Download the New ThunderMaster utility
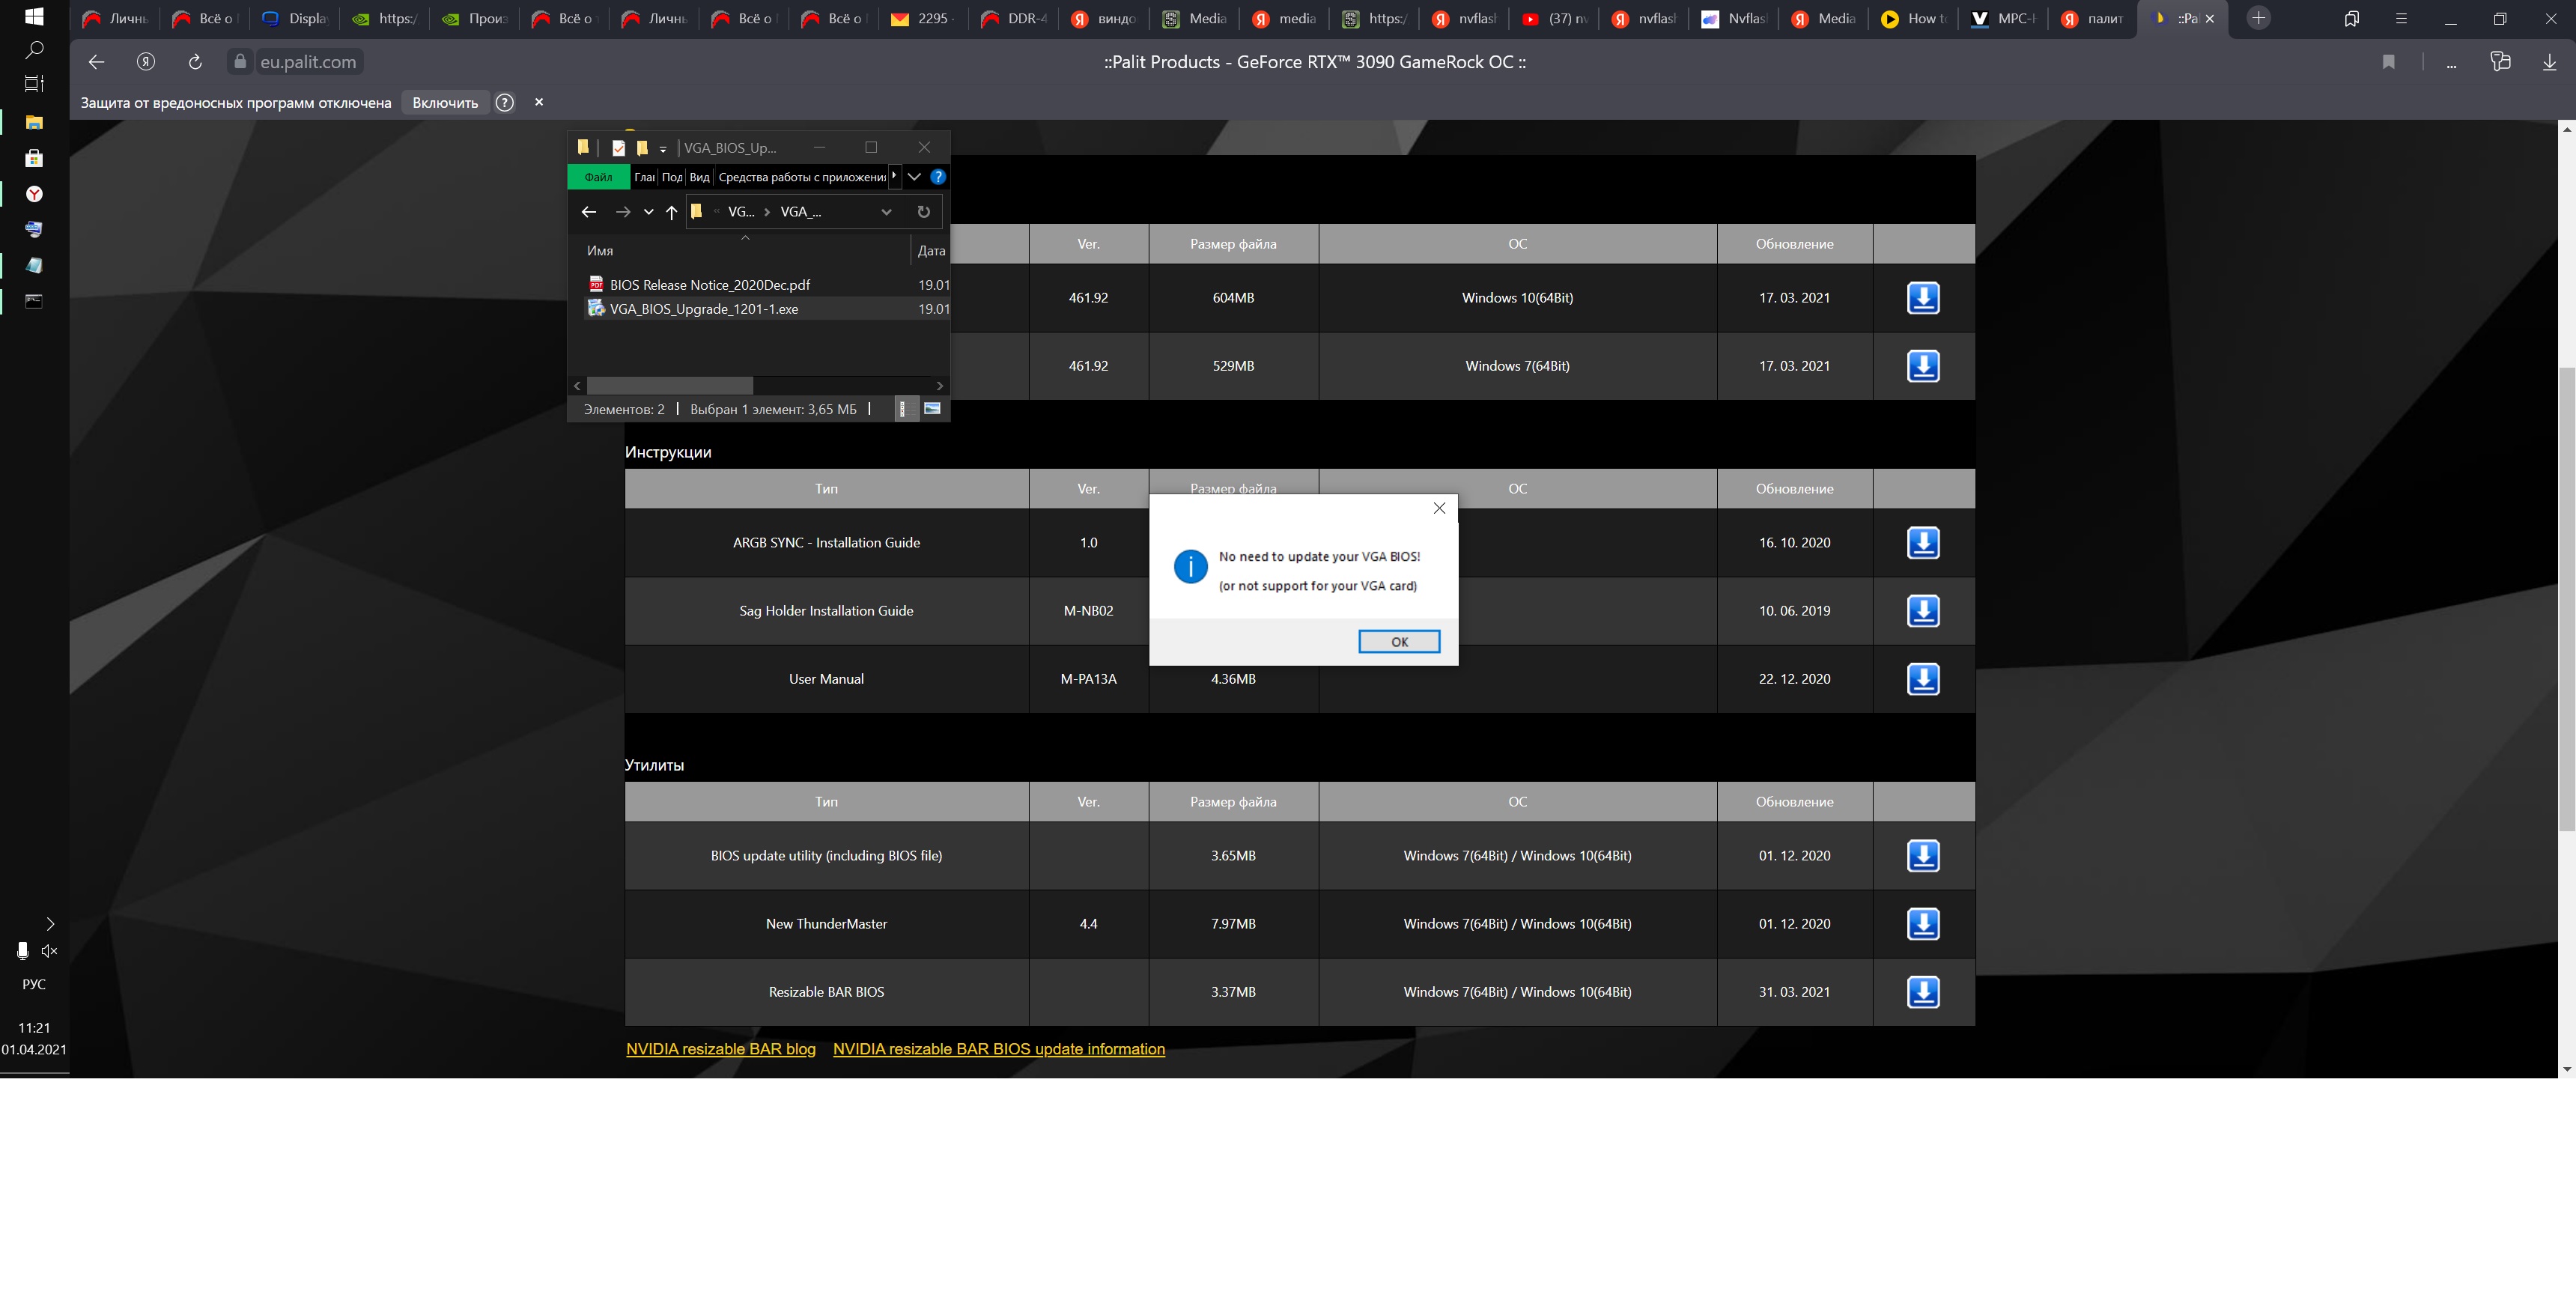This screenshot has width=2576, height=1294. point(1922,924)
